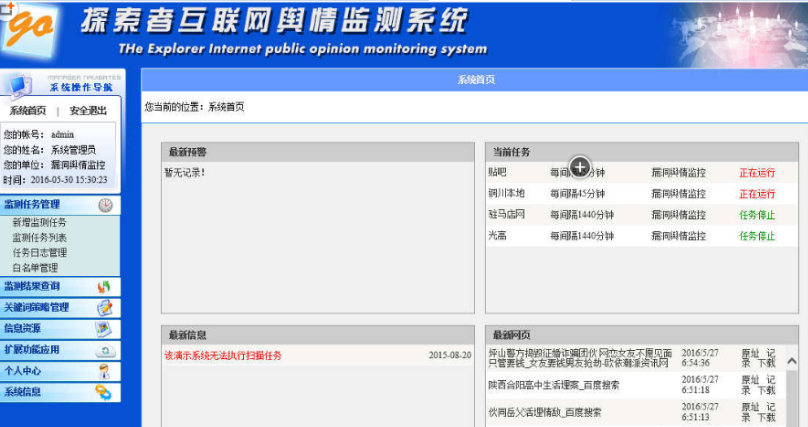Viewport: 808px width, 427px height.
Task: Click the gears icon beside 系统信息
Action: (x=104, y=392)
